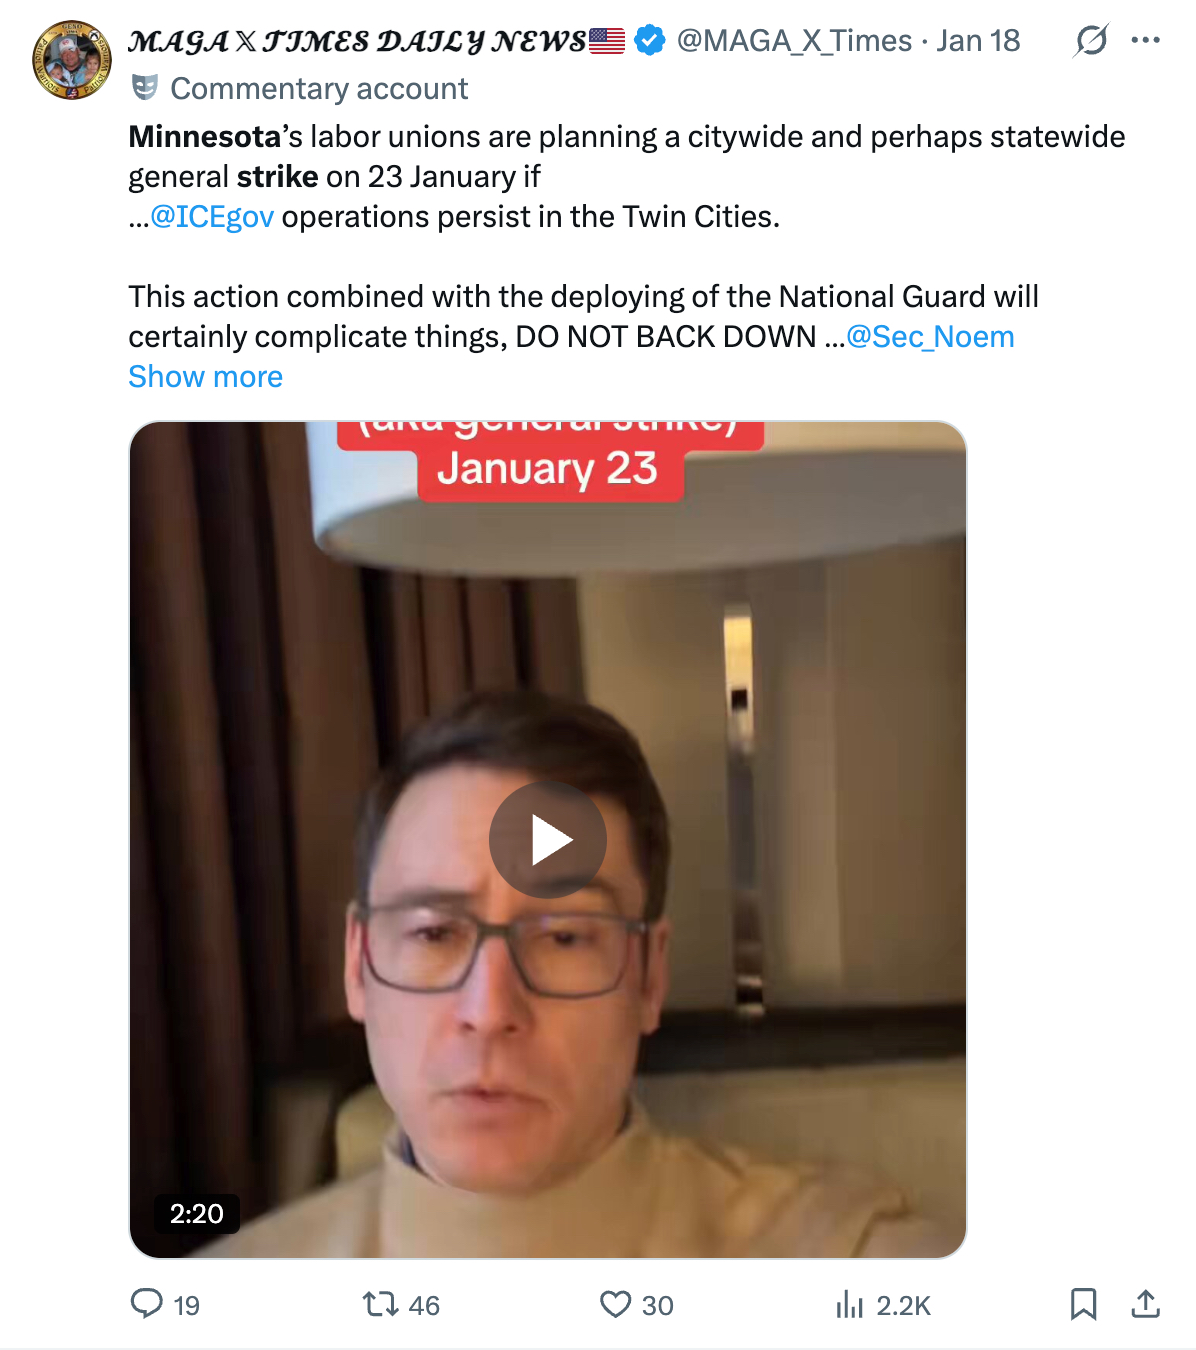Screen dimensions: 1196x1350
Task: Click the MAGA X TIMES DAILY NEWS name
Action: [356, 41]
